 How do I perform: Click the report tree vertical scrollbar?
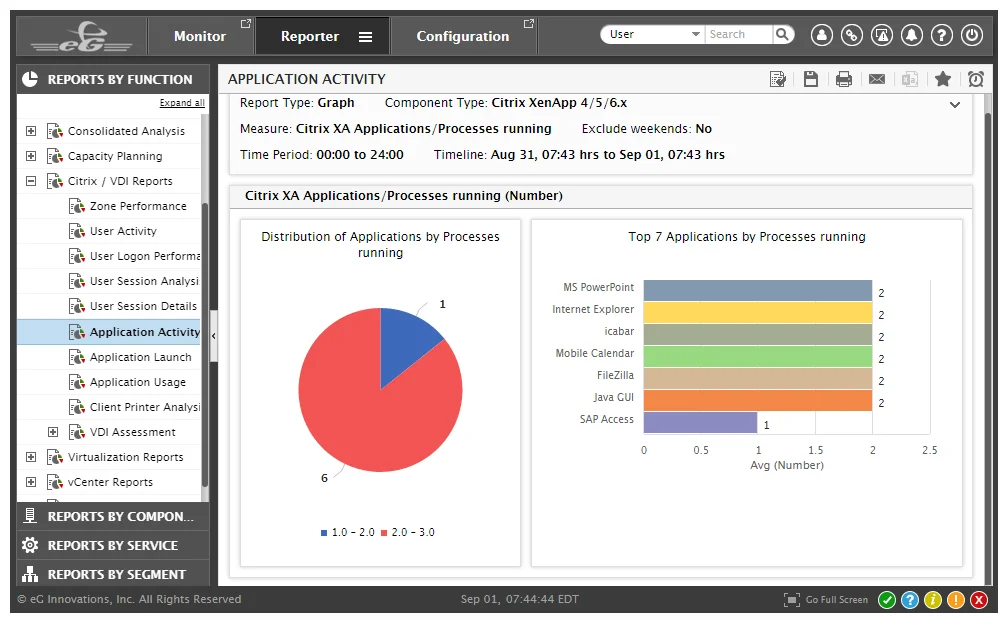pyautogui.click(x=204, y=344)
